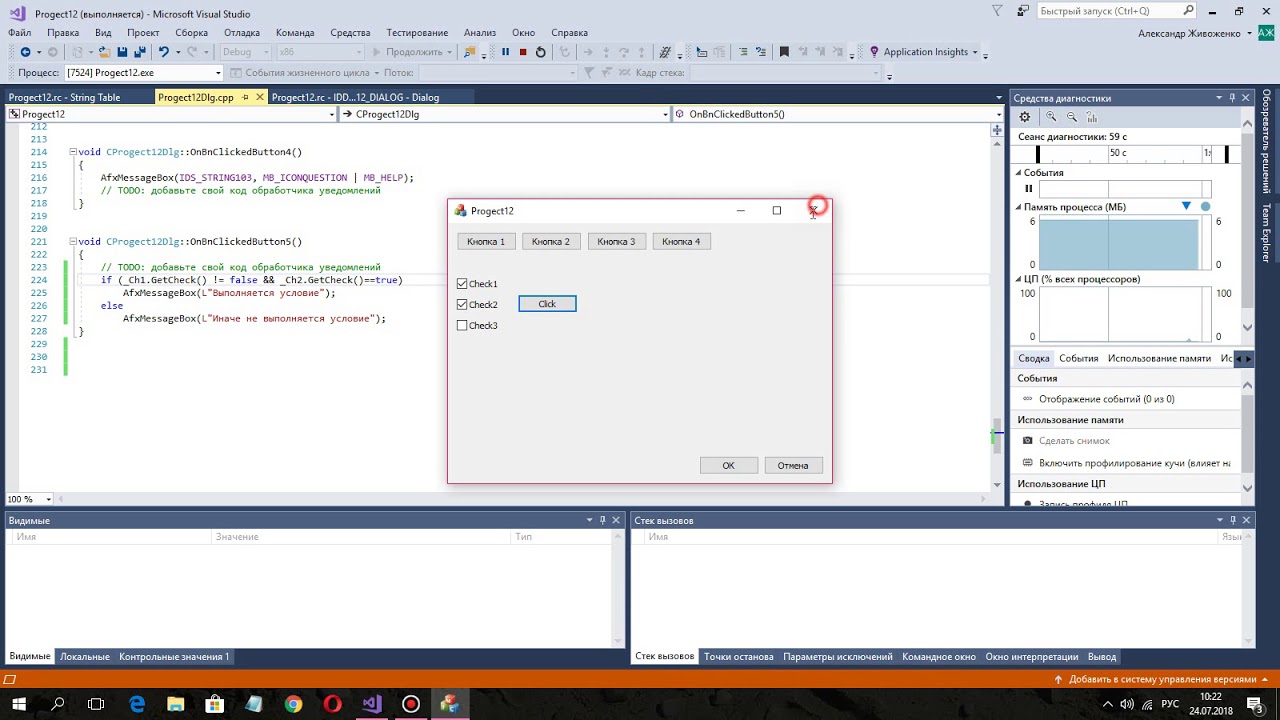Reset diagnostics view chart icon

[x=1092, y=117]
